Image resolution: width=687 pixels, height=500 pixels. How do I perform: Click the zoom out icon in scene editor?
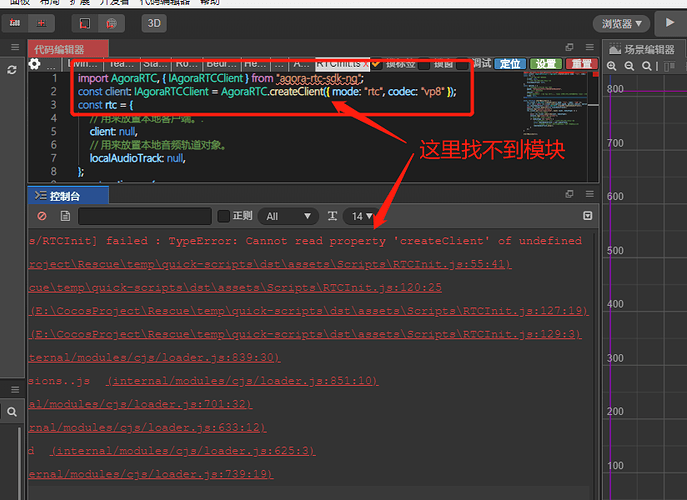tap(629, 66)
